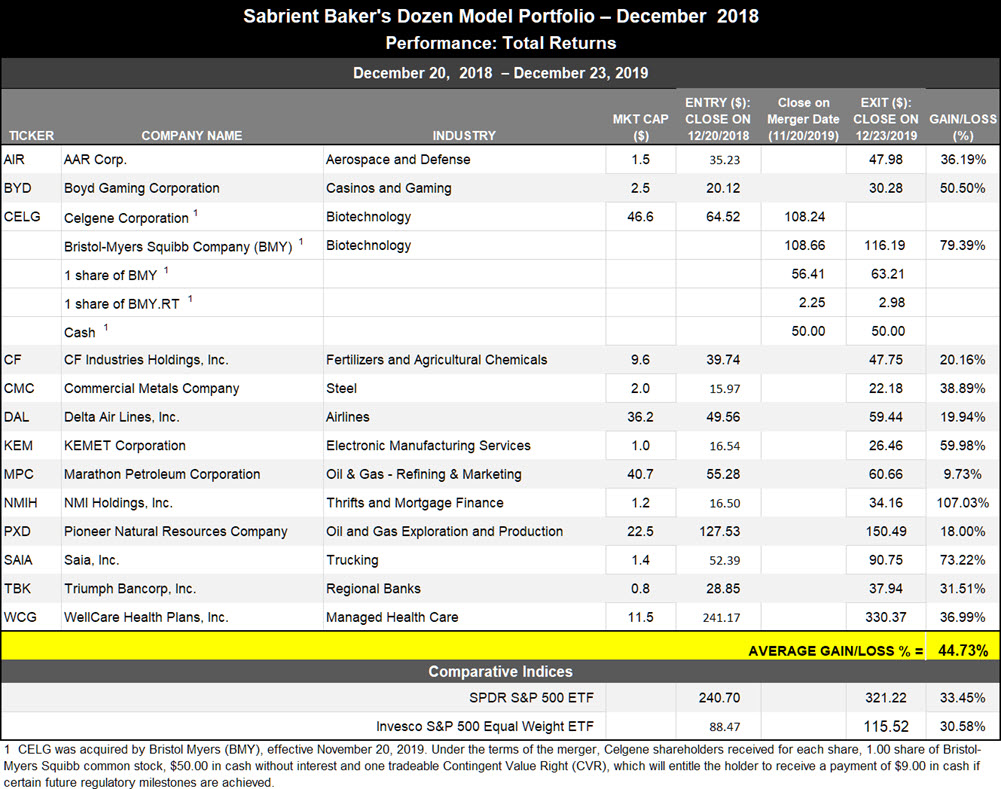Select the Bristol-Myers gain of 79.39%
The width and height of the screenshot is (1001, 789).
pos(963,246)
